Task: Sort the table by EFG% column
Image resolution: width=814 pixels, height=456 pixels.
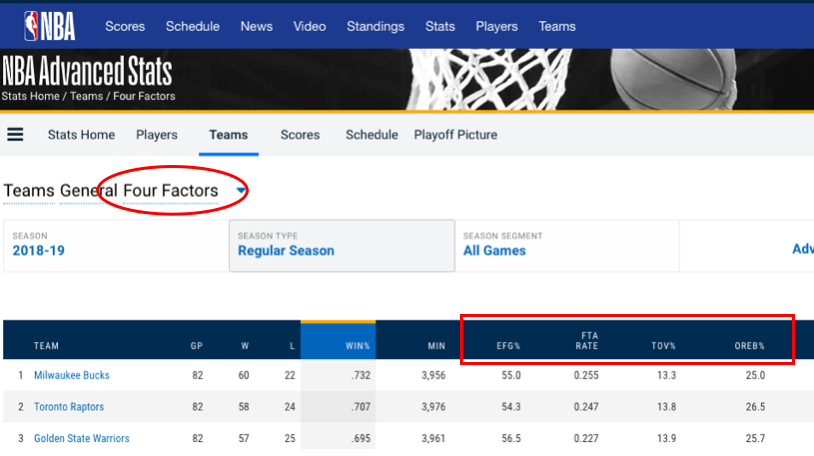Action: pyautogui.click(x=507, y=346)
